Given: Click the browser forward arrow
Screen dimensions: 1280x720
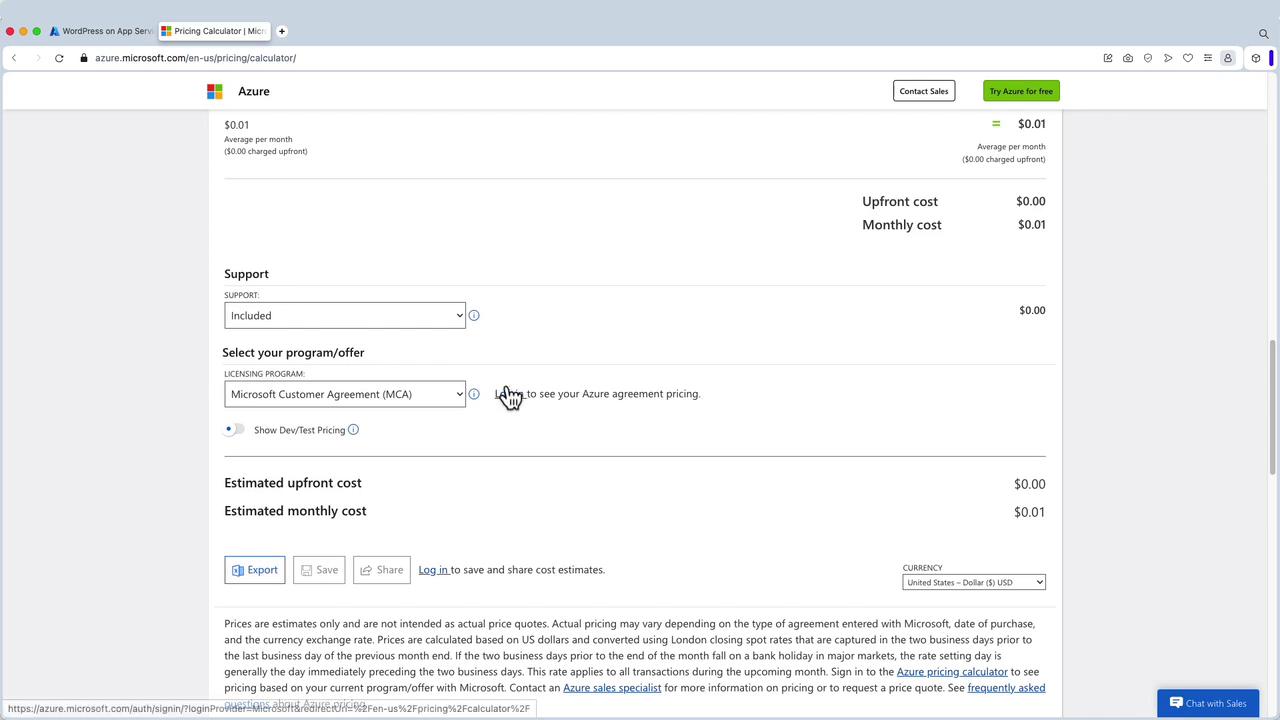Looking at the screenshot, I should [x=38, y=58].
